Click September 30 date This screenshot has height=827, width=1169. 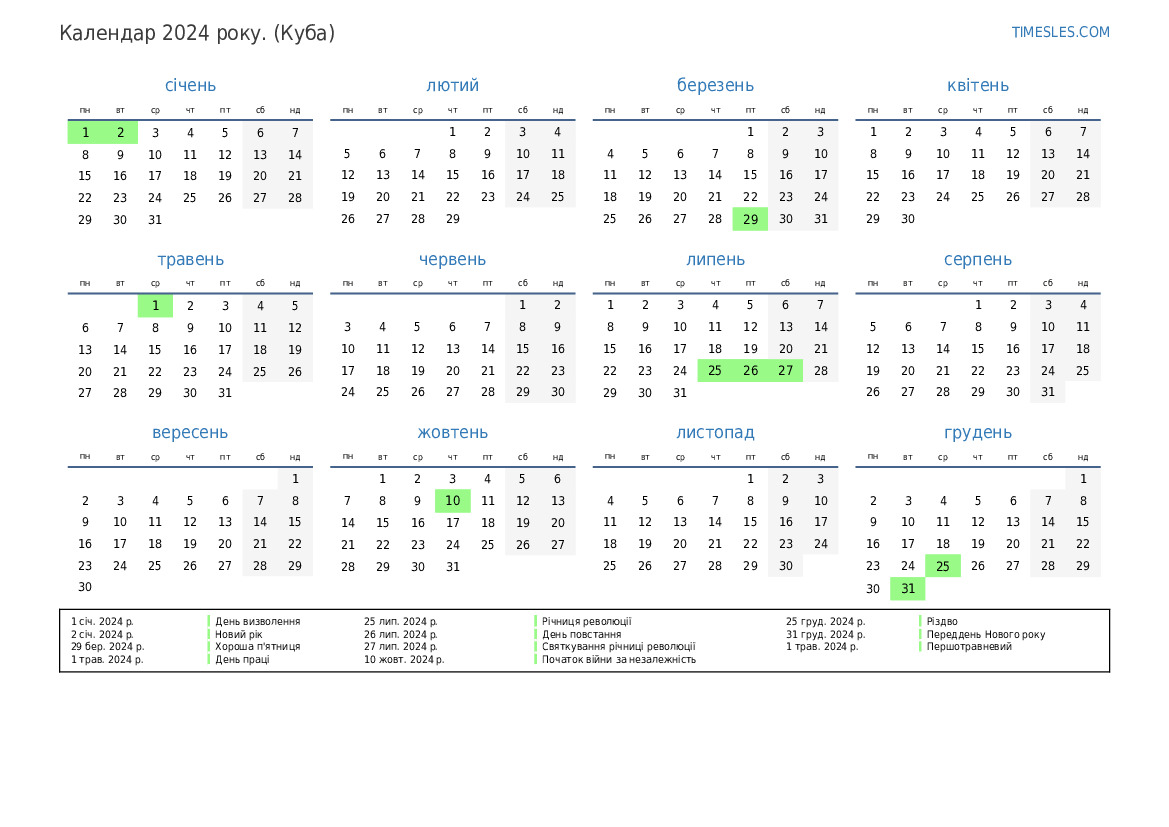[85, 587]
